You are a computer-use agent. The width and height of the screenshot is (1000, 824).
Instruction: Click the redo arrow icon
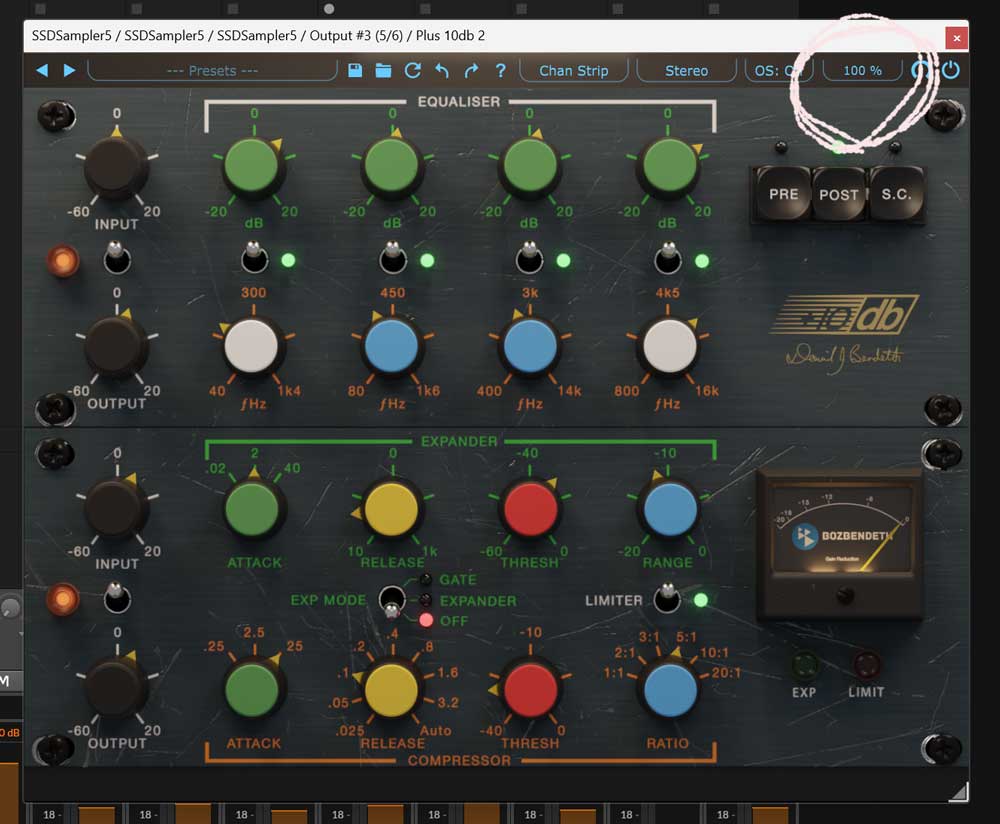pos(471,70)
